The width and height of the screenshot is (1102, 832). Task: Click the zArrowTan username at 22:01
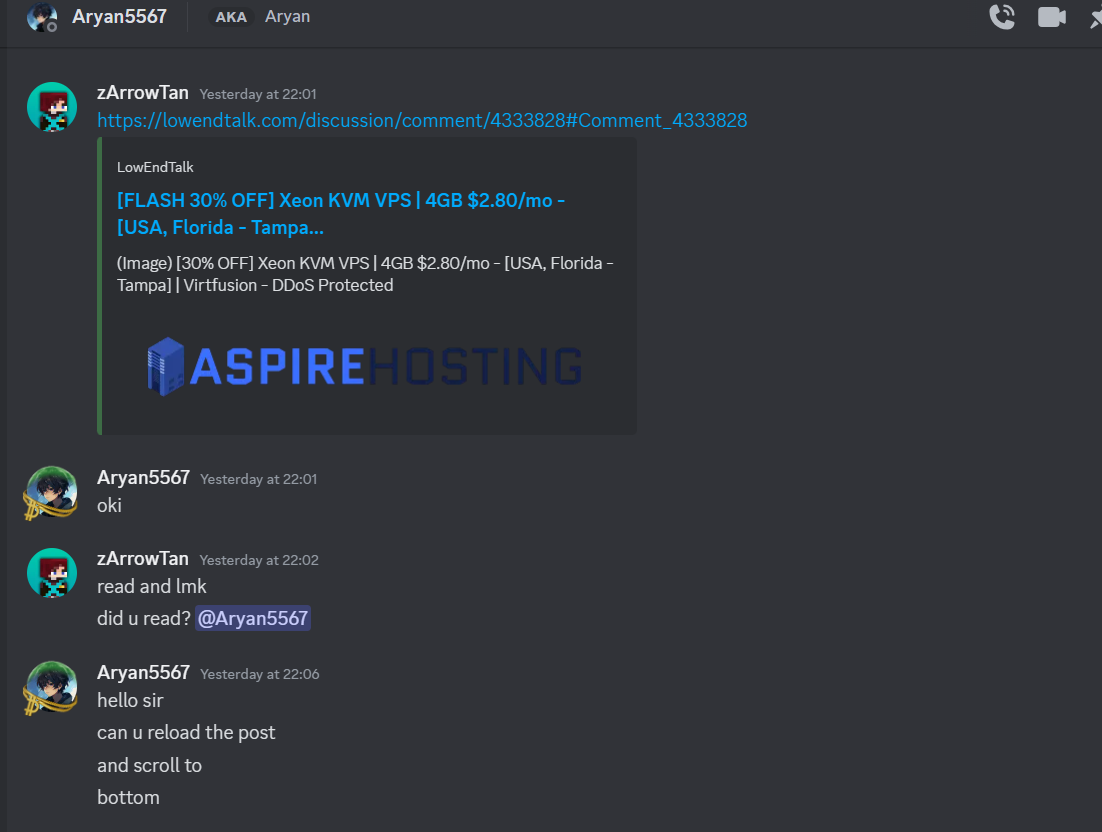pos(143,93)
